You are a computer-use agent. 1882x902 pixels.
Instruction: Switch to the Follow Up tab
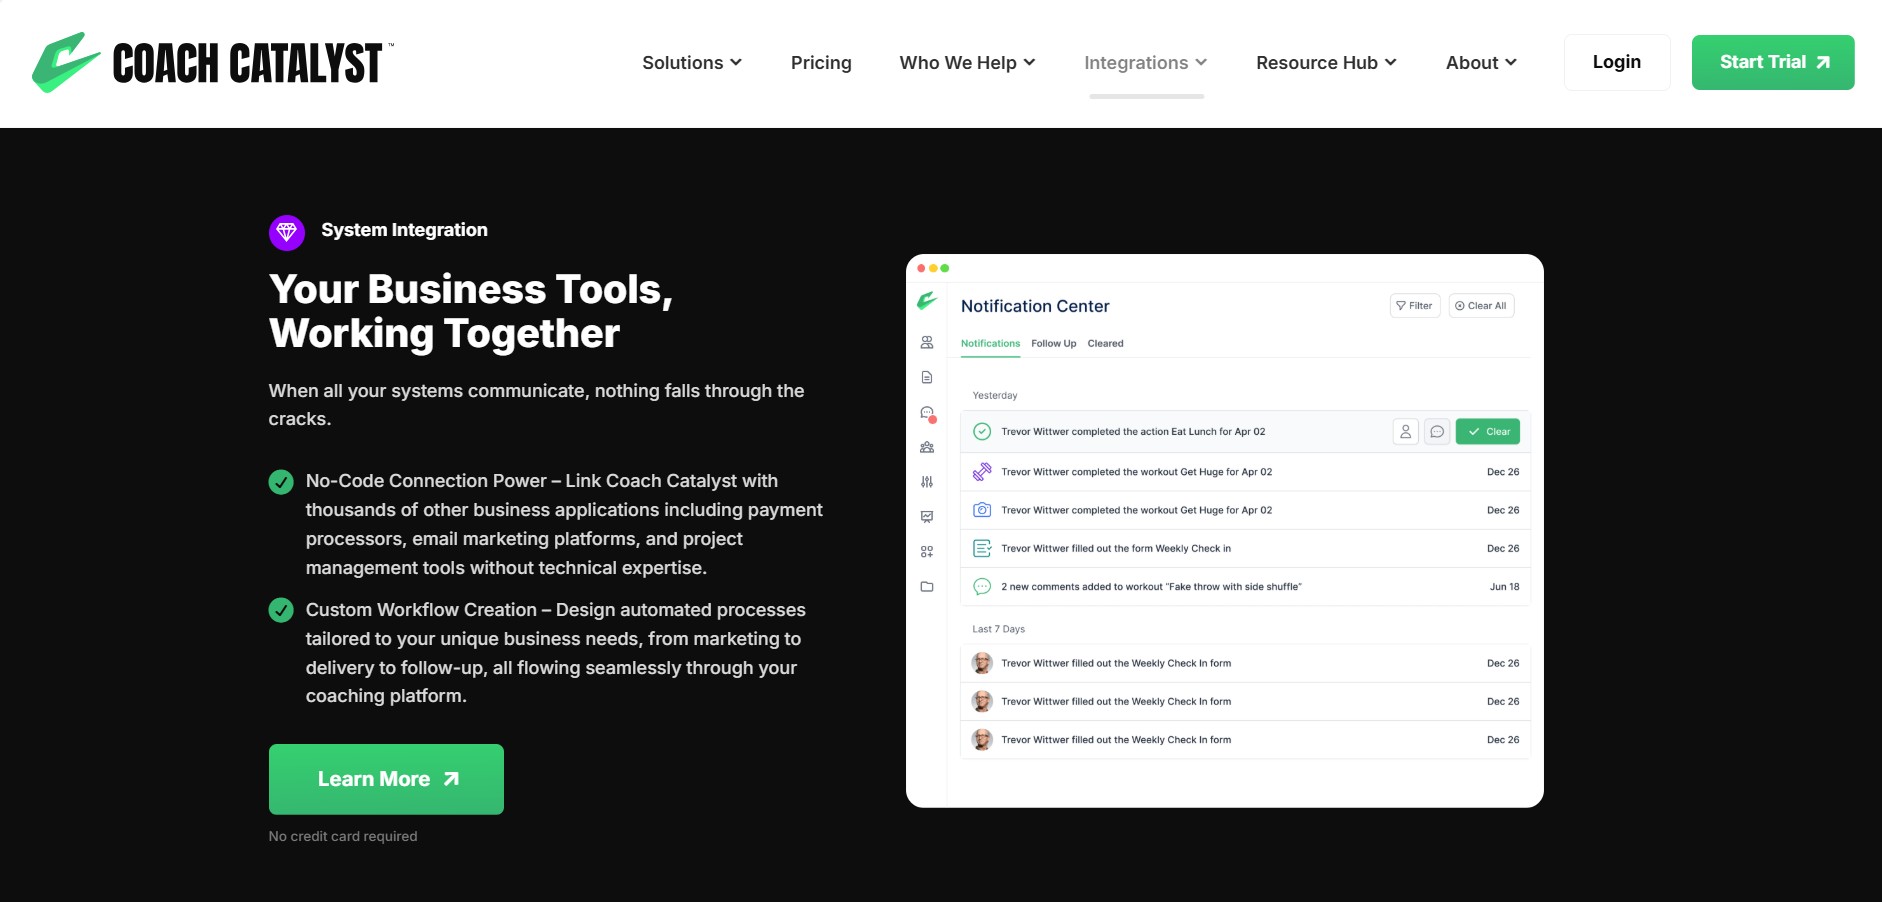[1053, 343]
